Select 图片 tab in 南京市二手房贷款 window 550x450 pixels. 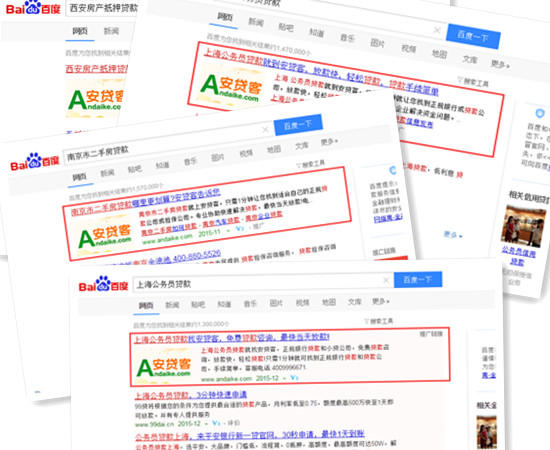218,157
